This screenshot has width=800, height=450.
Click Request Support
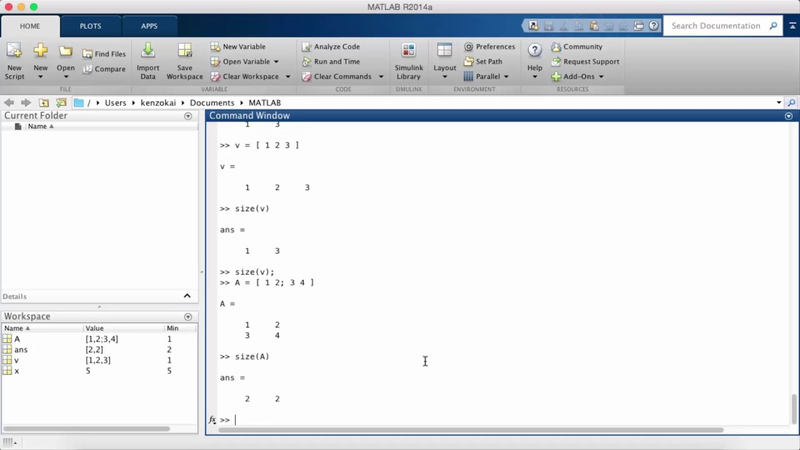click(585, 61)
